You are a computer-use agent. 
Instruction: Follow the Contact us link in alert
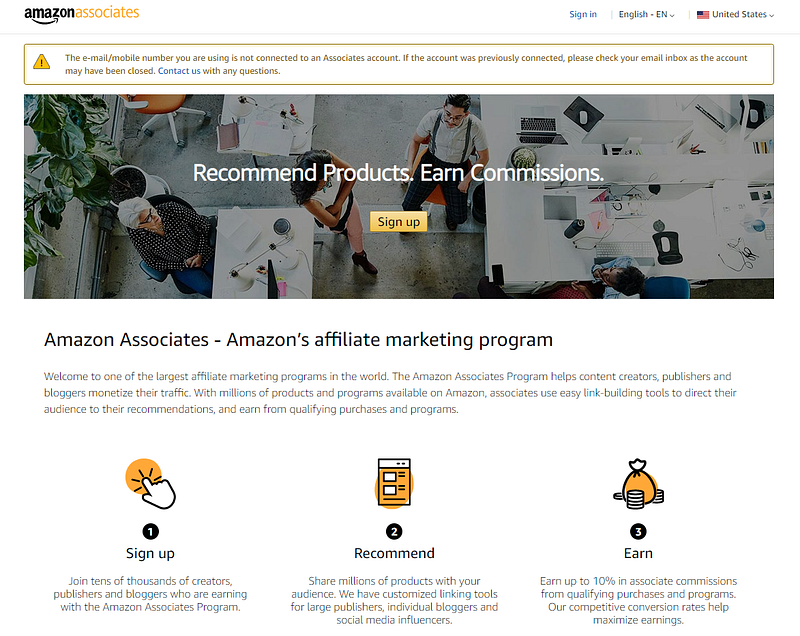point(179,71)
